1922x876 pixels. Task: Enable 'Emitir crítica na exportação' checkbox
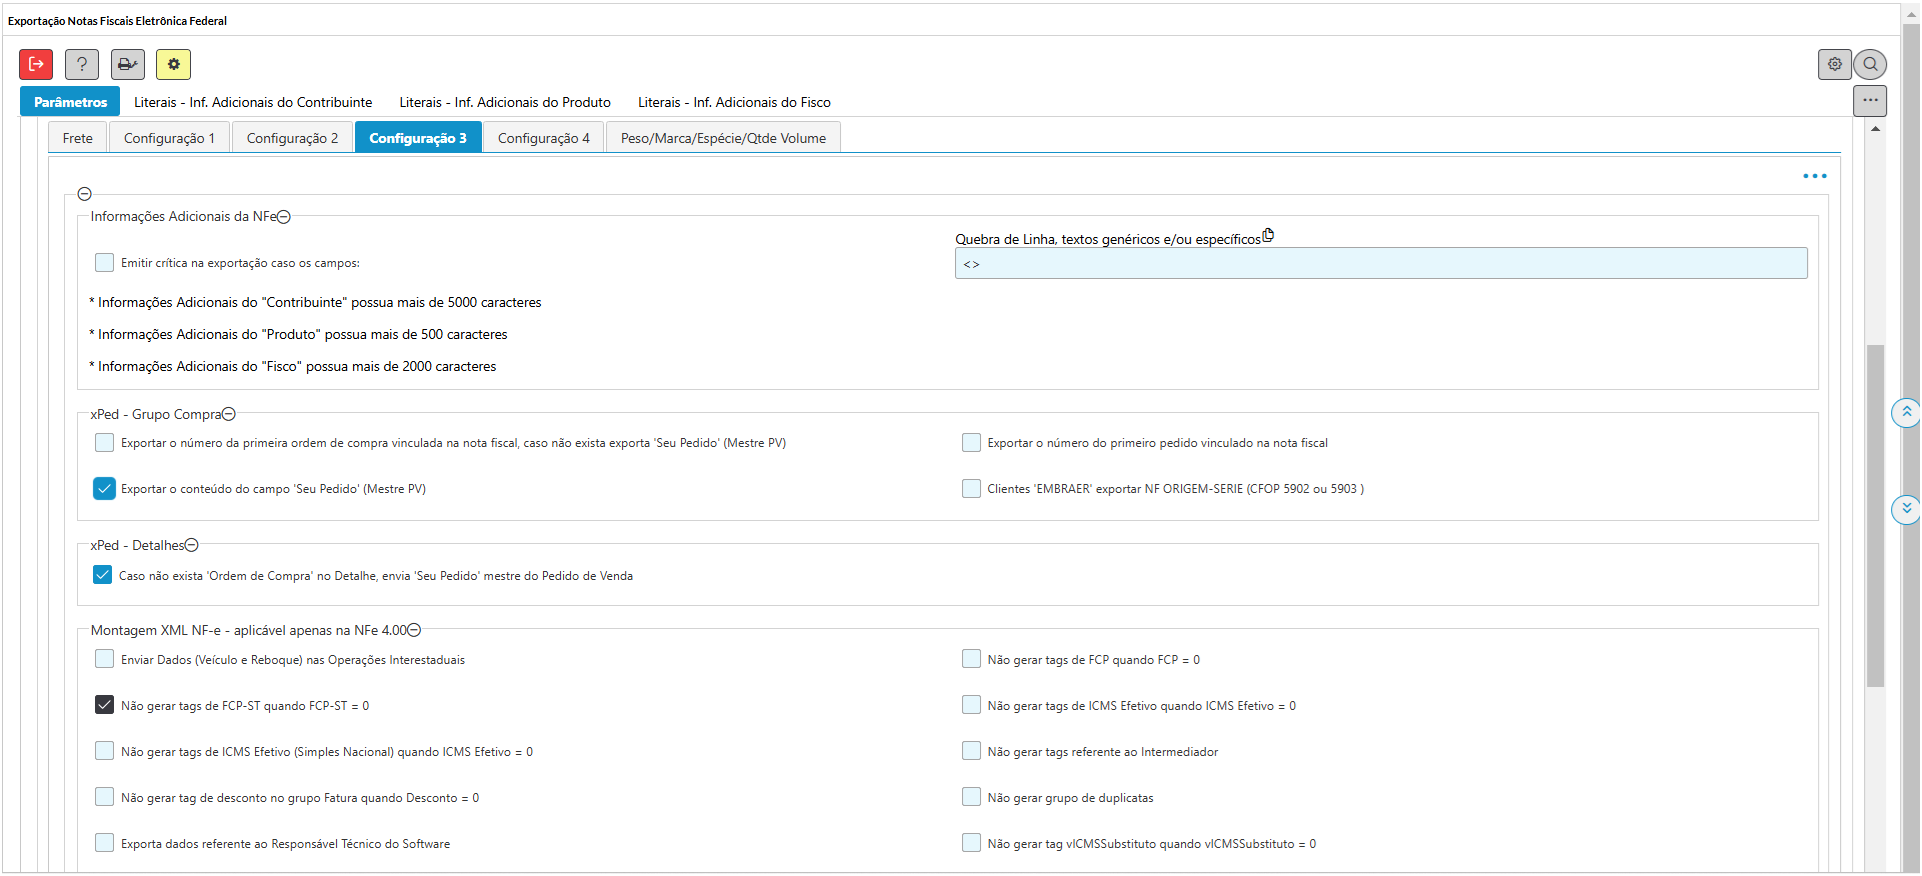(x=105, y=263)
